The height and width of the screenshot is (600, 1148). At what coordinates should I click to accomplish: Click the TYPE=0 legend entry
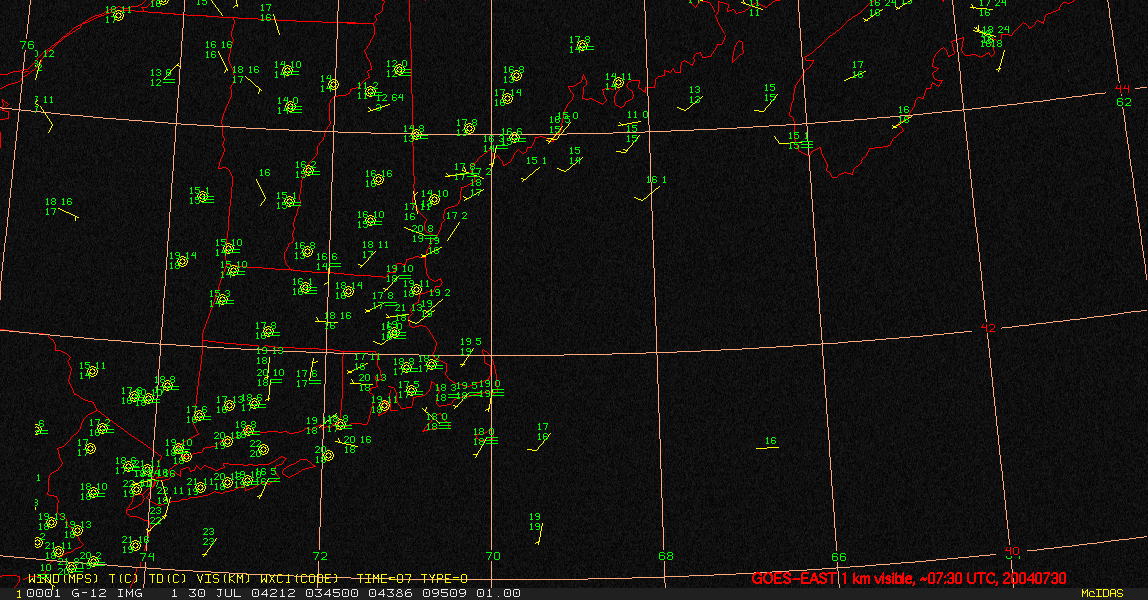(444, 579)
